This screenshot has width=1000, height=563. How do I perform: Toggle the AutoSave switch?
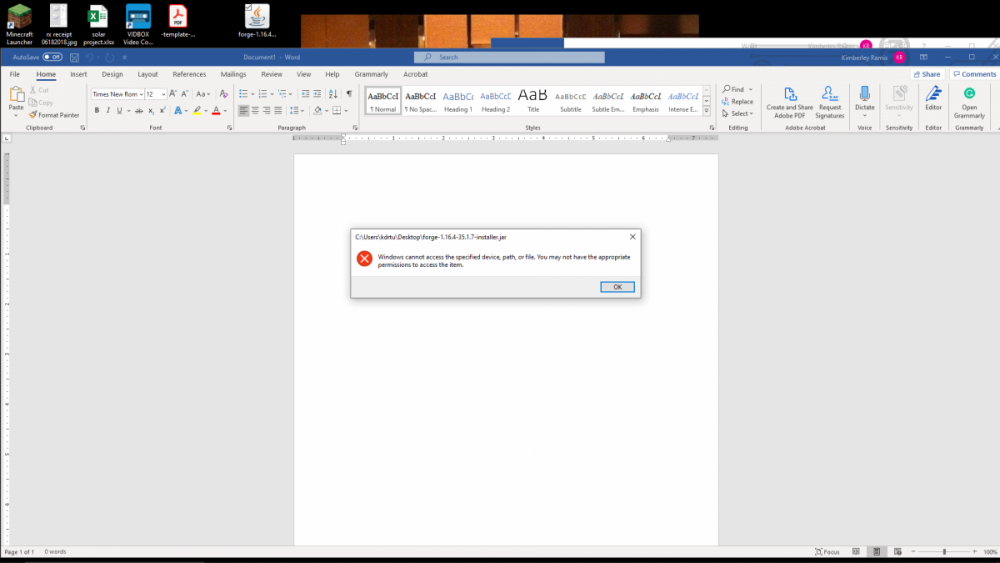pyautogui.click(x=52, y=57)
